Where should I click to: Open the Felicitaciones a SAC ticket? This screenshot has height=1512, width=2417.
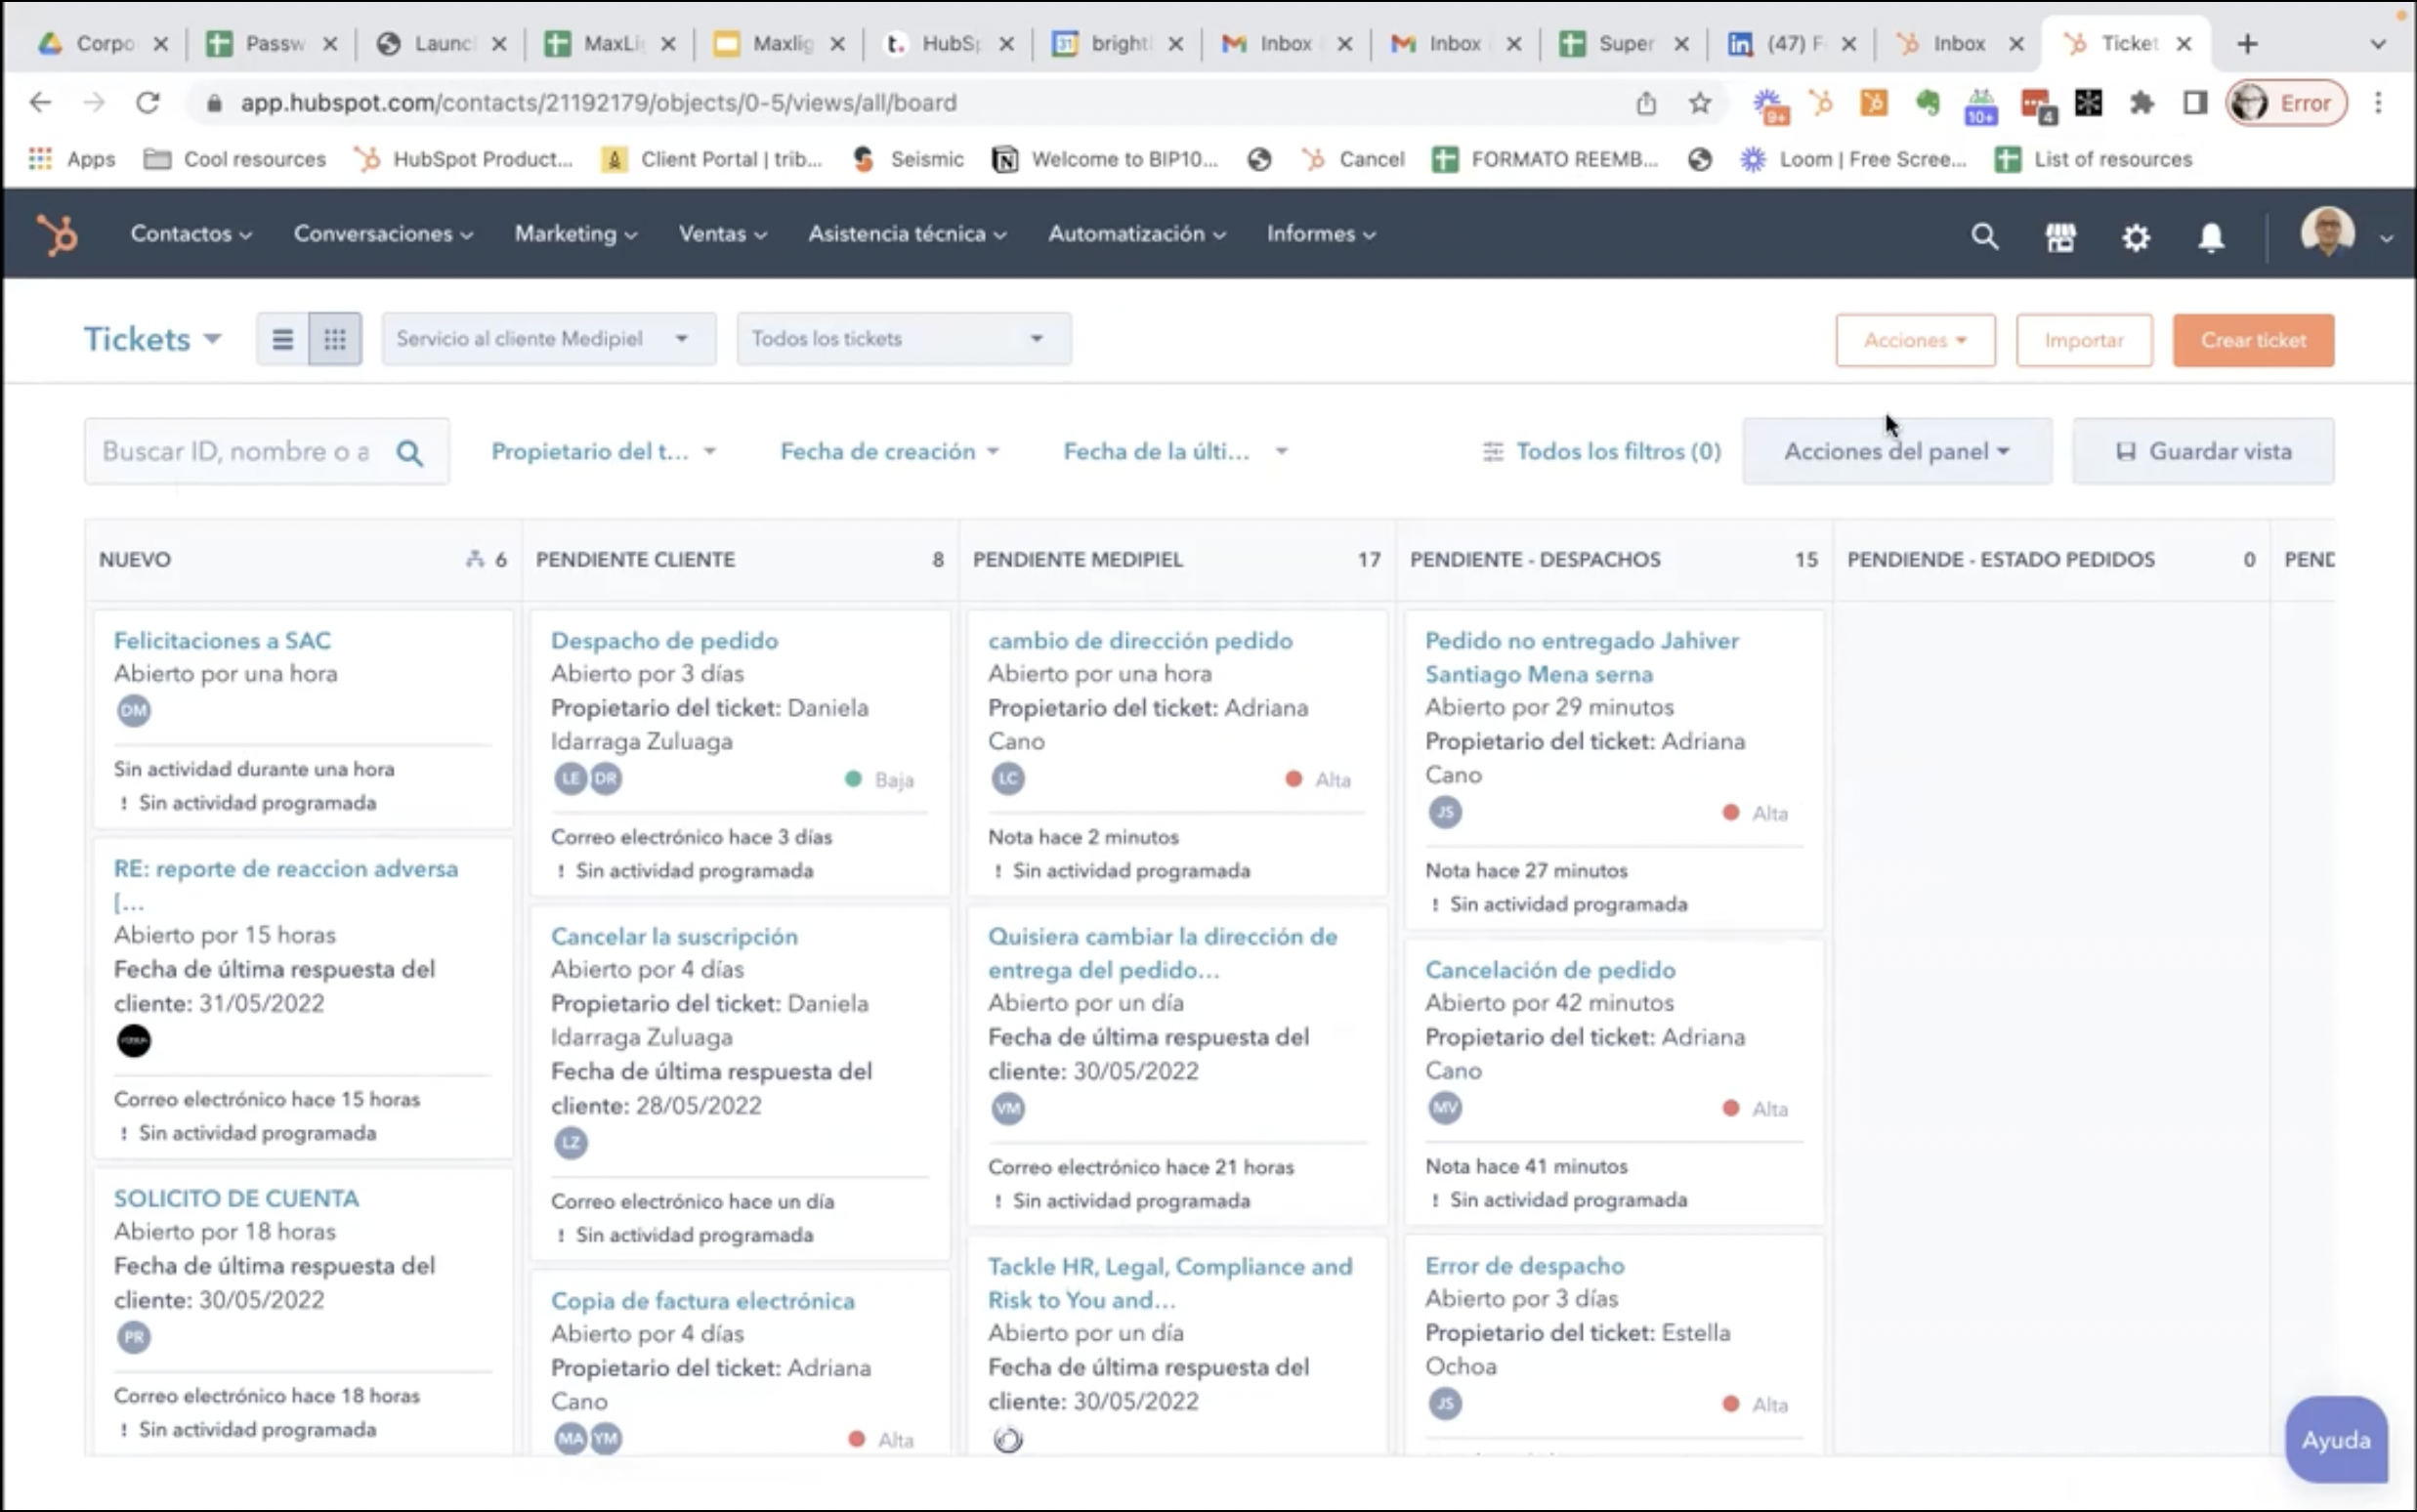point(222,641)
